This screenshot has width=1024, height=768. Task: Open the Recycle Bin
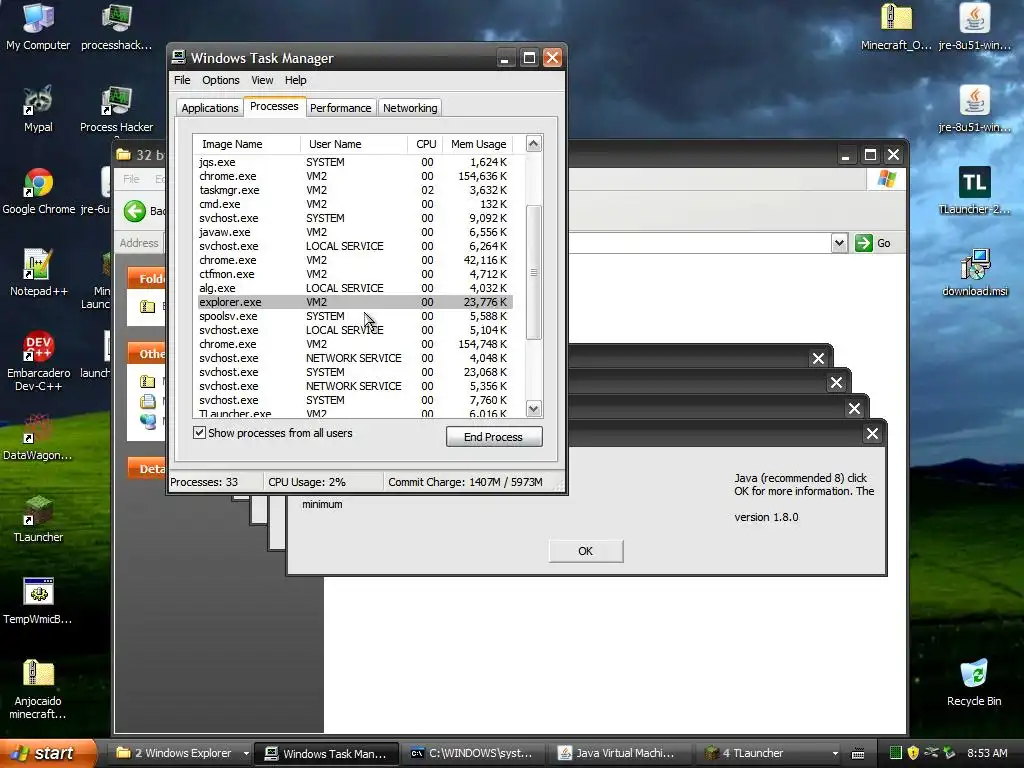[x=974, y=683]
